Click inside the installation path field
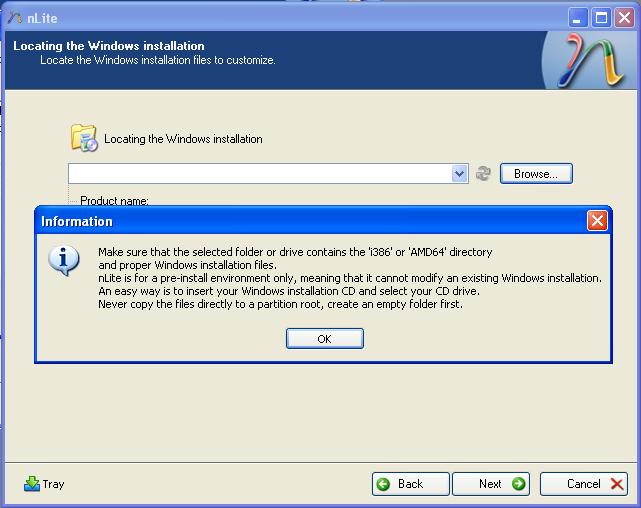 point(260,174)
